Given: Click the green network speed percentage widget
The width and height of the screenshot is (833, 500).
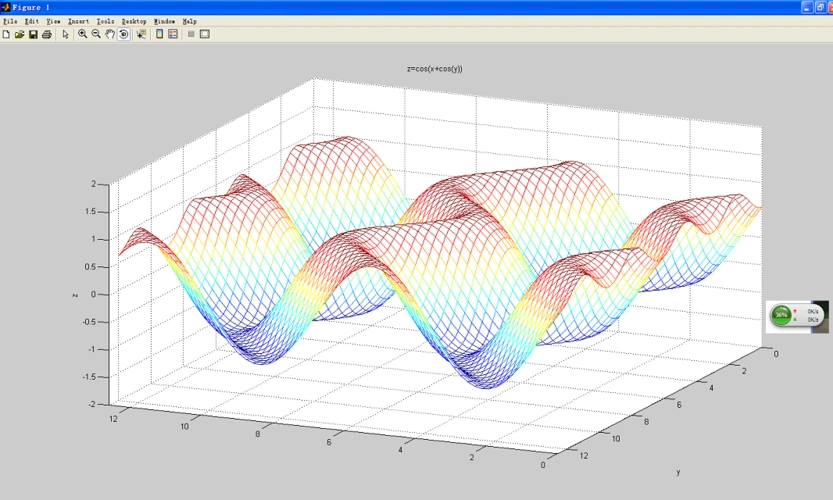Looking at the screenshot, I should click(781, 316).
